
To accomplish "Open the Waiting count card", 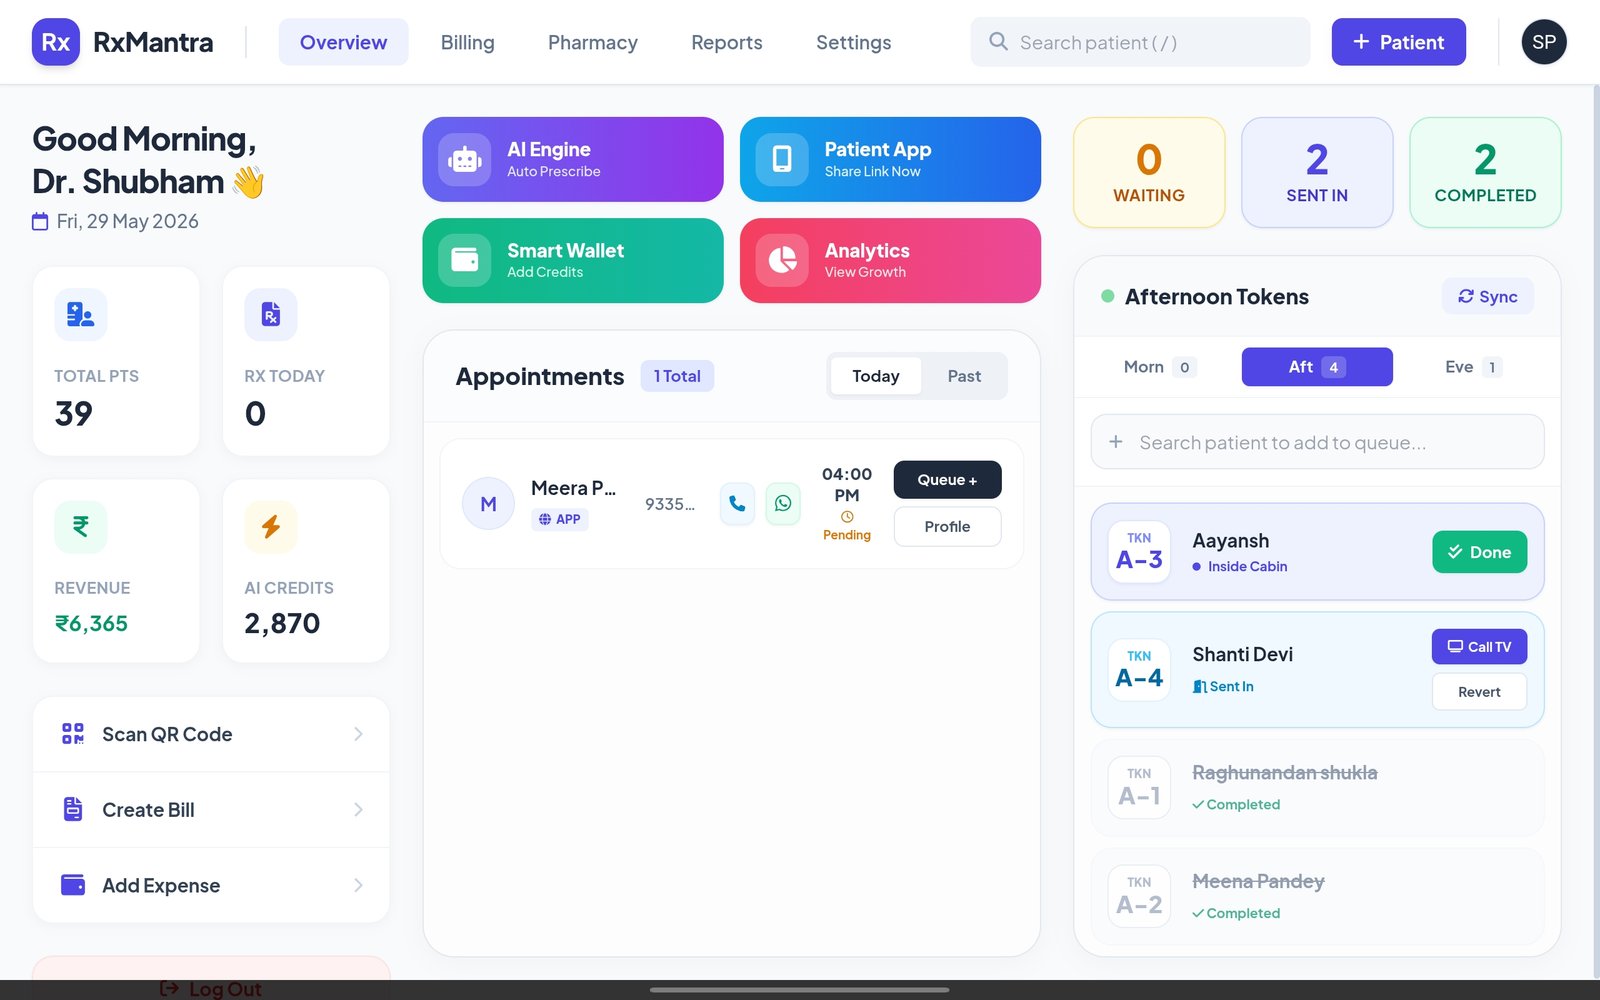I will point(1149,173).
